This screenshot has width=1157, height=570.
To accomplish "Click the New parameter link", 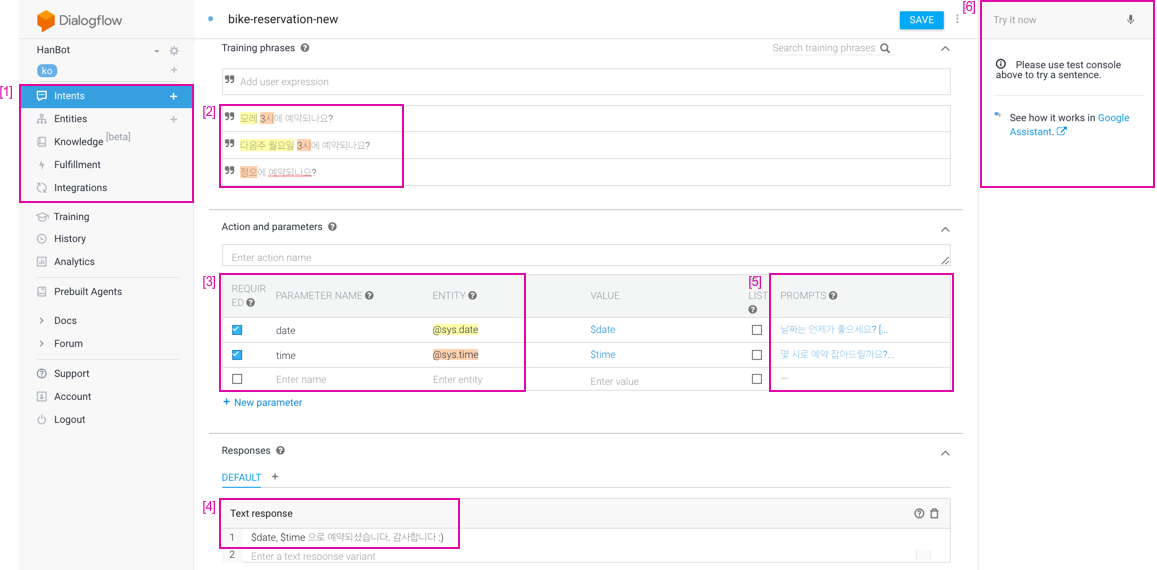I will click(x=263, y=402).
